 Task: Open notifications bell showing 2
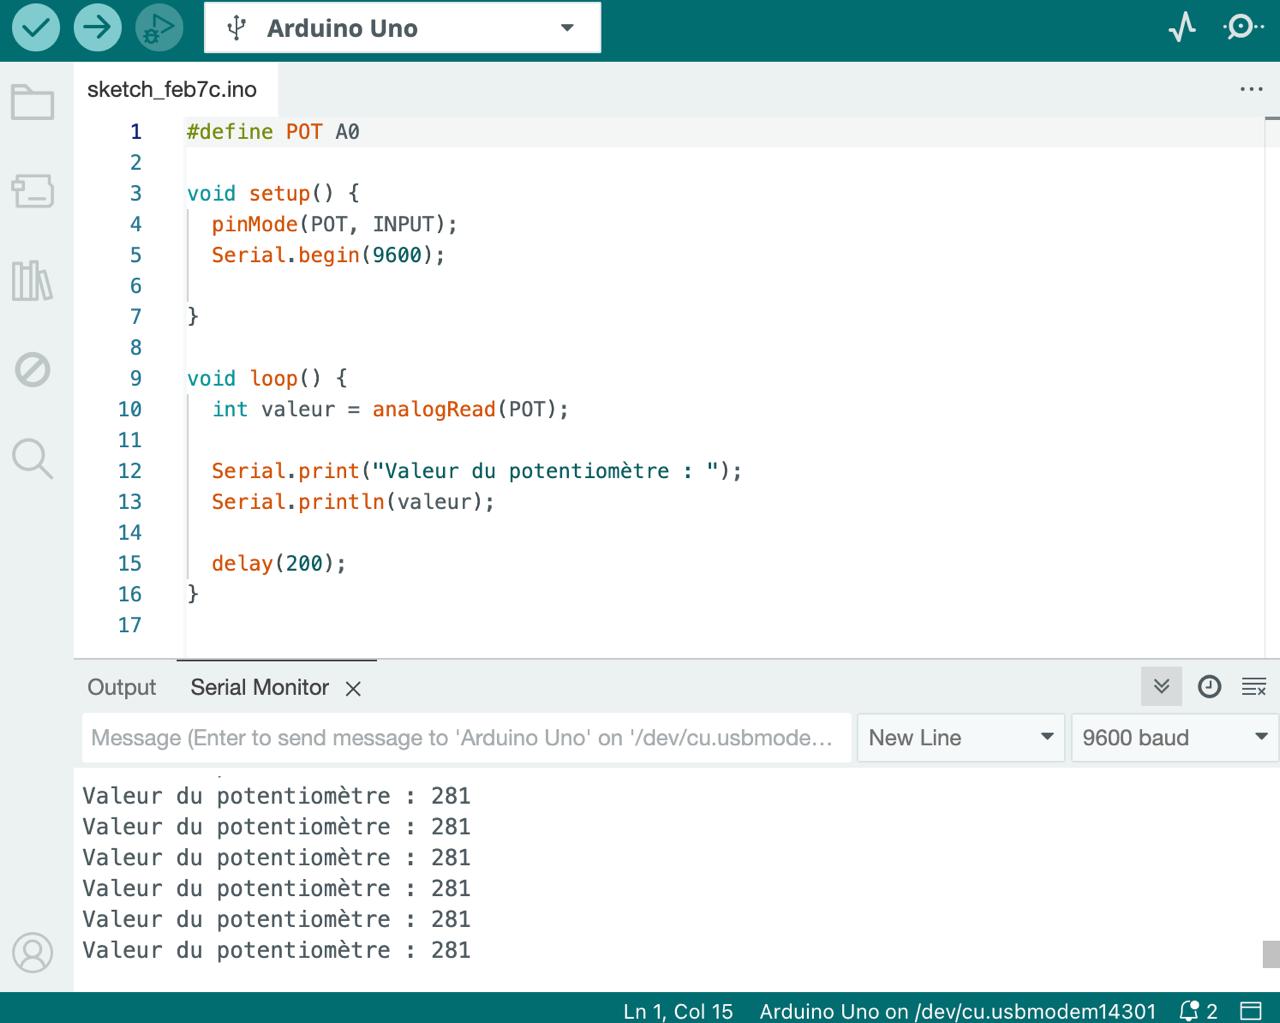1198,1011
